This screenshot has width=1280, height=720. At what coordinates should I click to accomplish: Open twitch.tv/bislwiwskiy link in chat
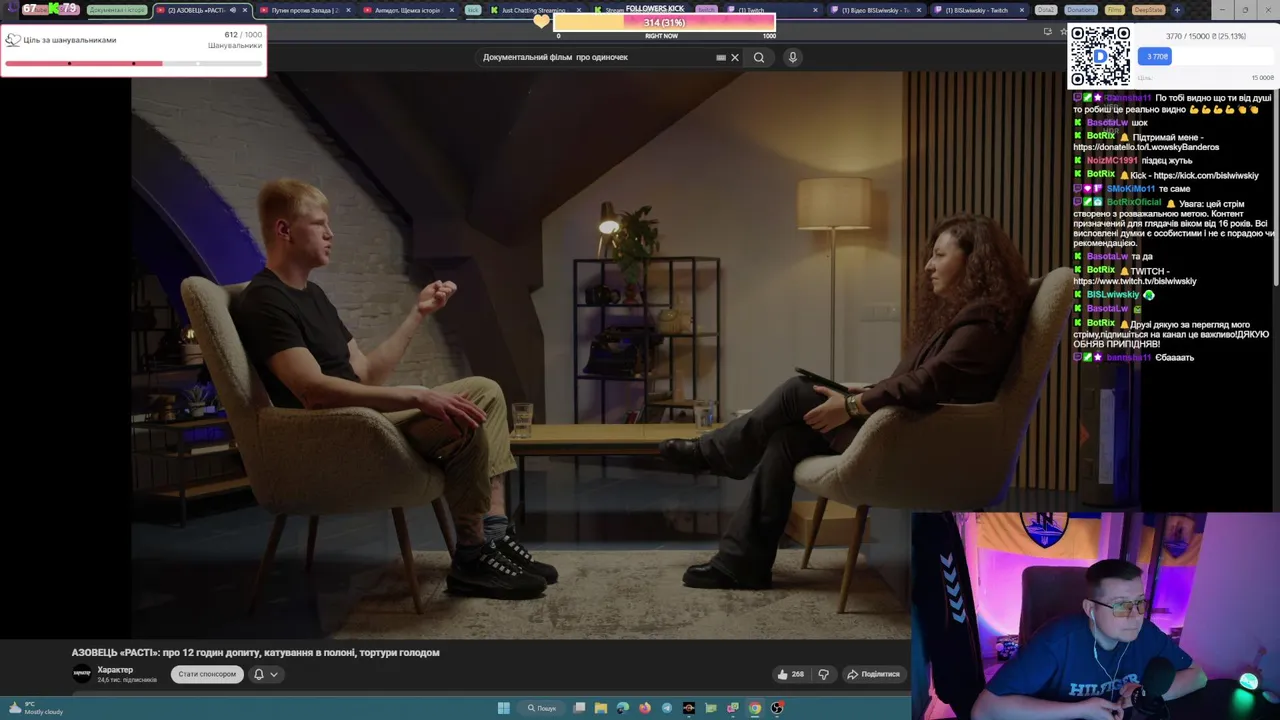[1134, 281]
